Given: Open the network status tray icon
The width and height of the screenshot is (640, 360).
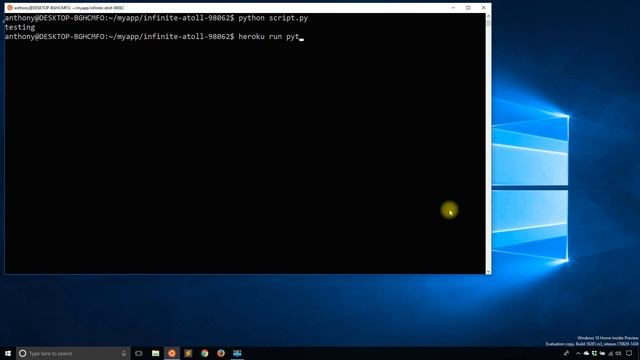Looking at the screenshot, I should pos(611,353).
